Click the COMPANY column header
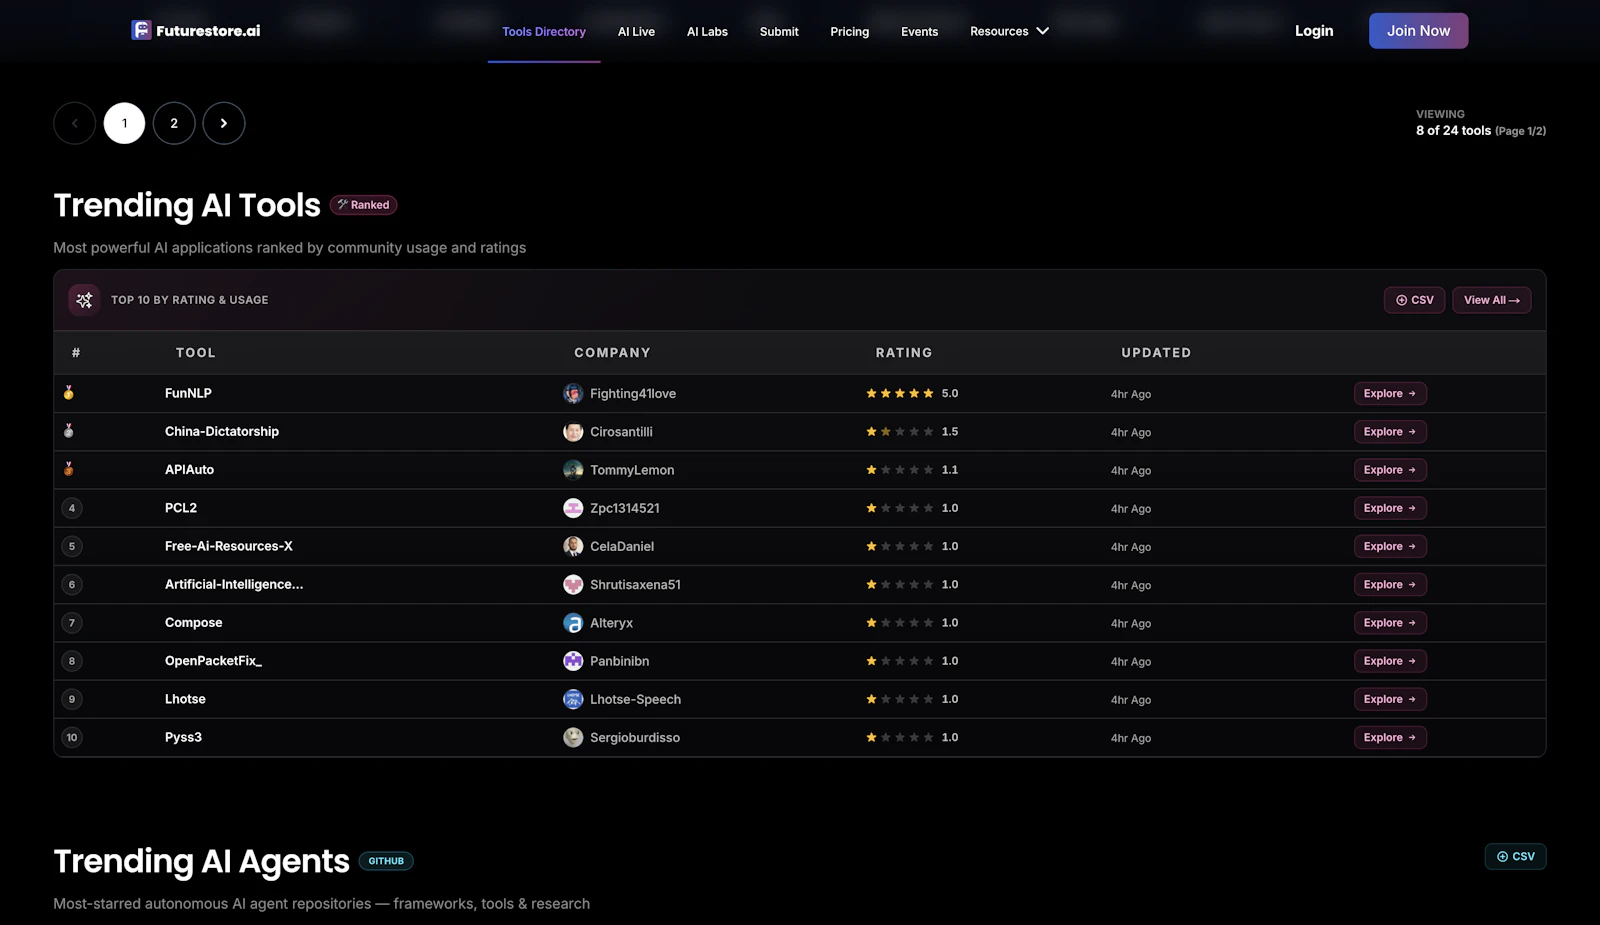This screenshot has height=925, width=1600. 612,353
